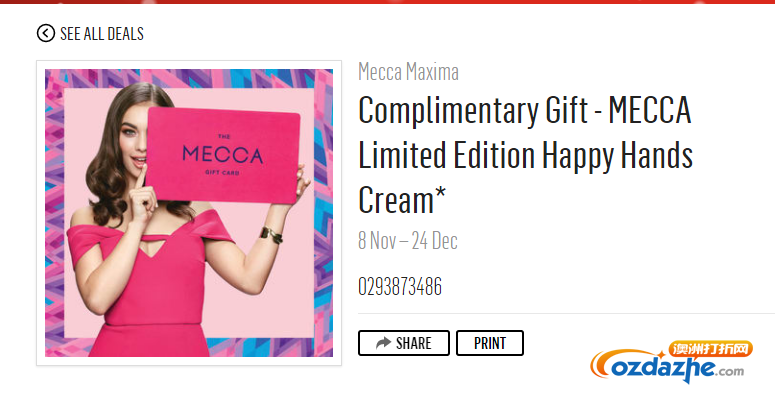Screen dimensions: 775x396
Task: Click the pink MECCA gift card in image
Action: click(x=223, y=155)
